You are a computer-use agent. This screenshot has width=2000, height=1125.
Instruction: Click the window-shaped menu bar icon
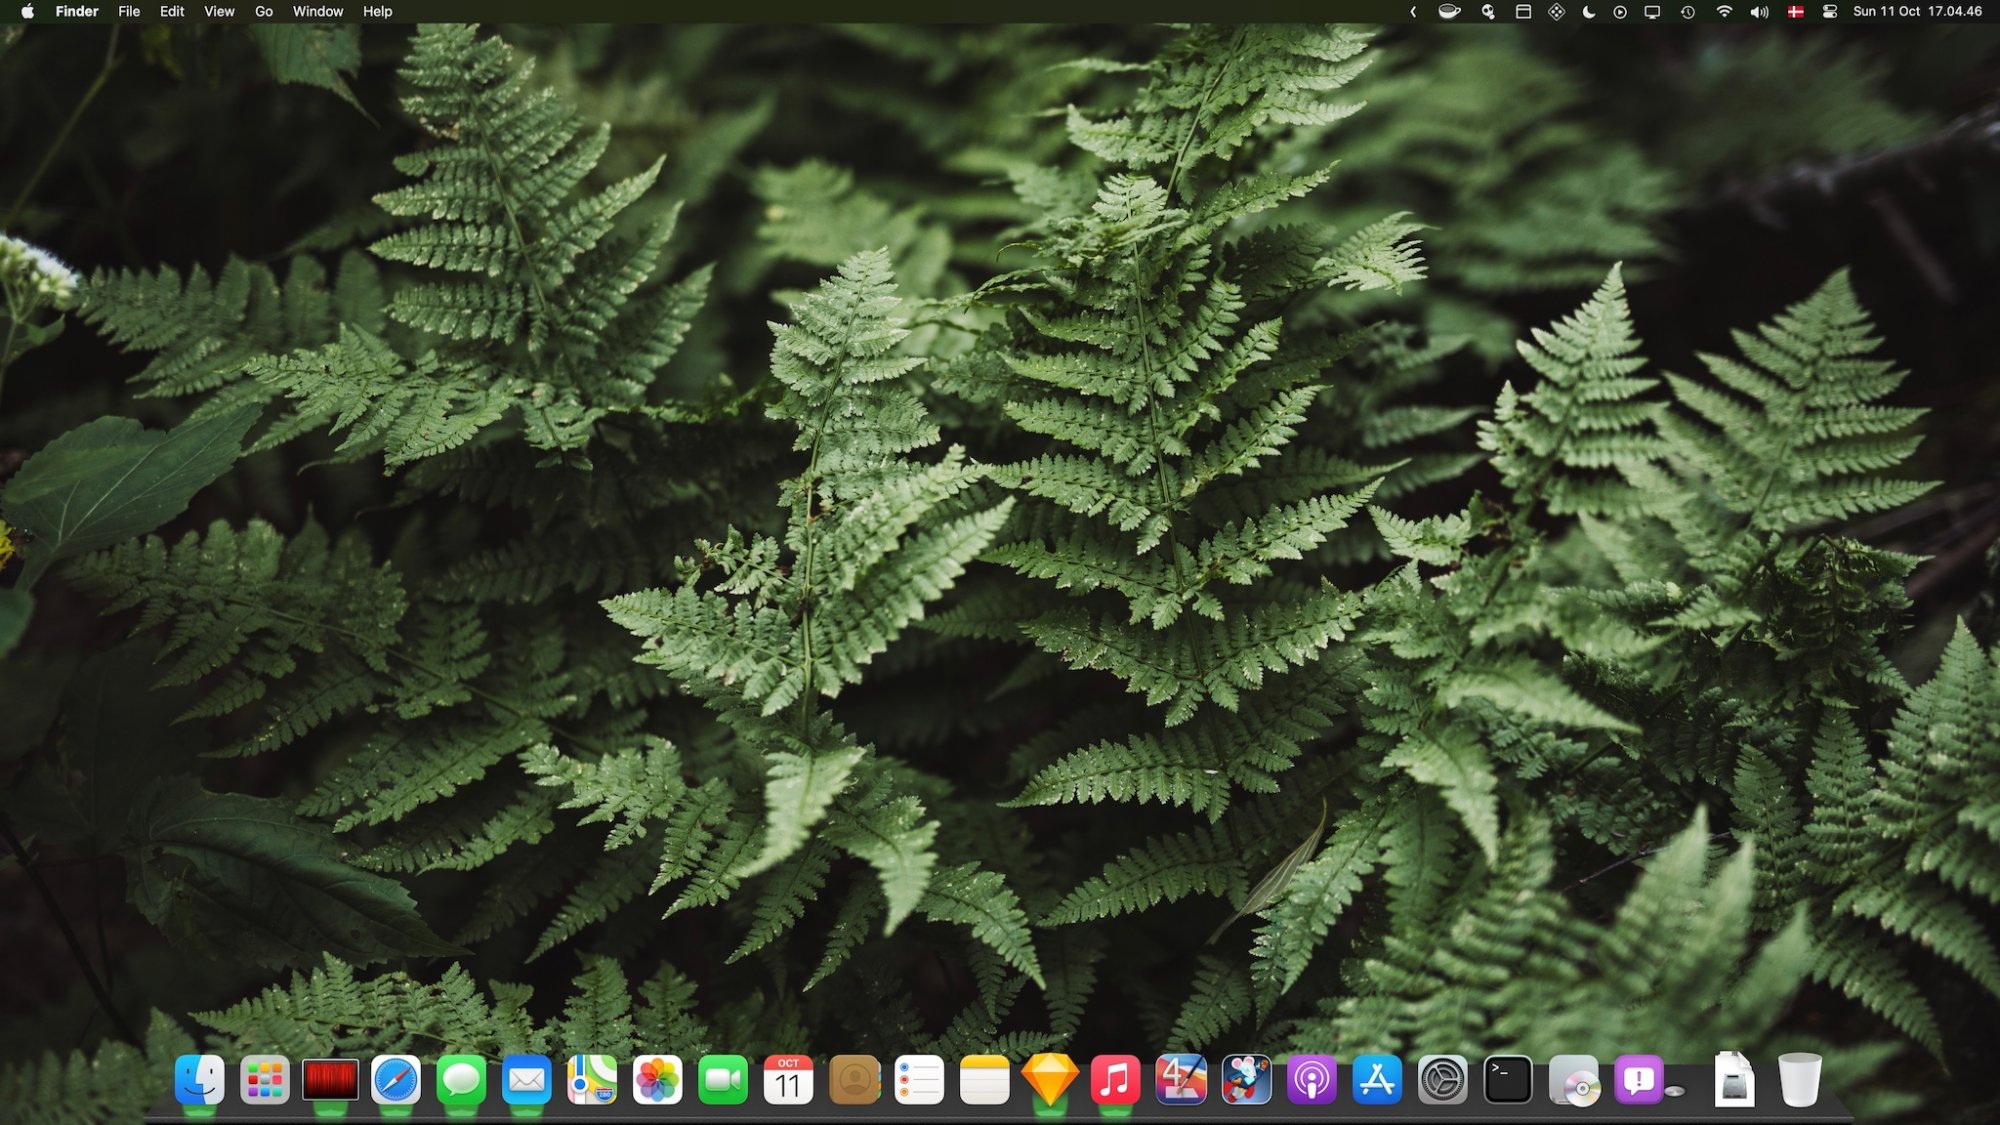point(1523,12)
